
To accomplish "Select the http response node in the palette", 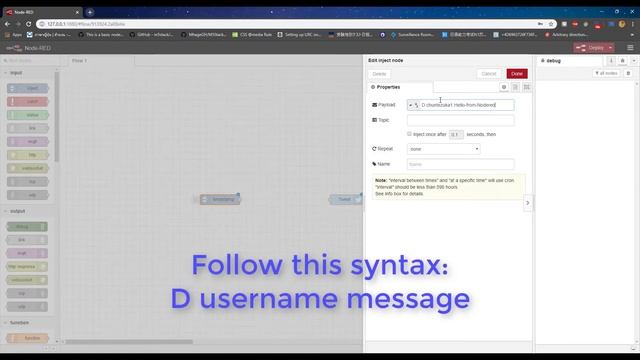I will [27, 267].
